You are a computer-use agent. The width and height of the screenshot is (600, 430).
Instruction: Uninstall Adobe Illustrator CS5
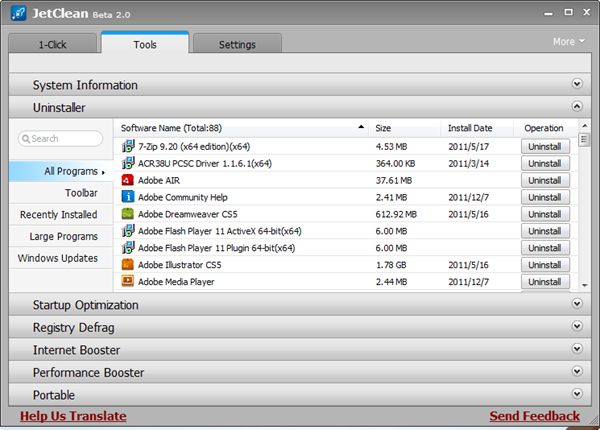pos(545,264)
